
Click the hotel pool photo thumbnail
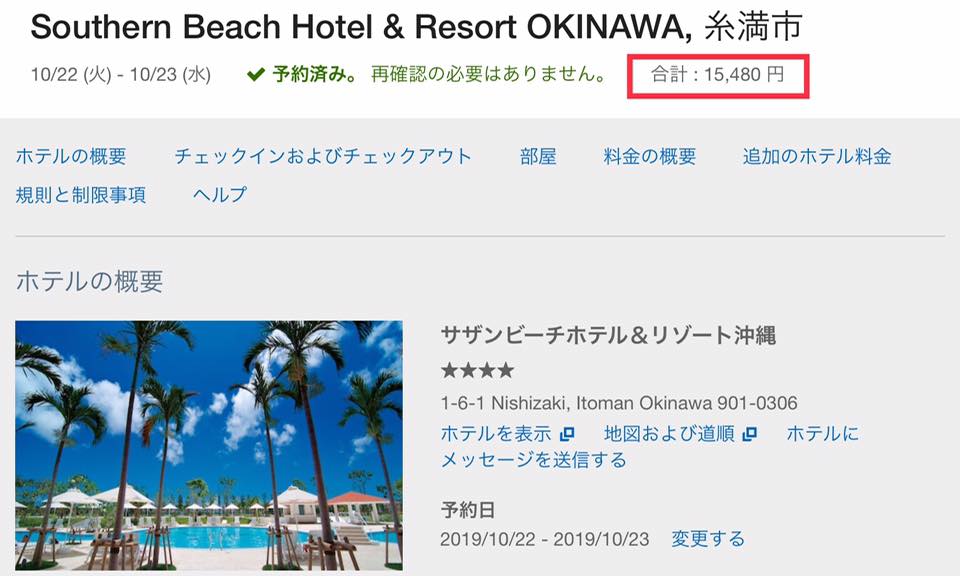[209, 446]
